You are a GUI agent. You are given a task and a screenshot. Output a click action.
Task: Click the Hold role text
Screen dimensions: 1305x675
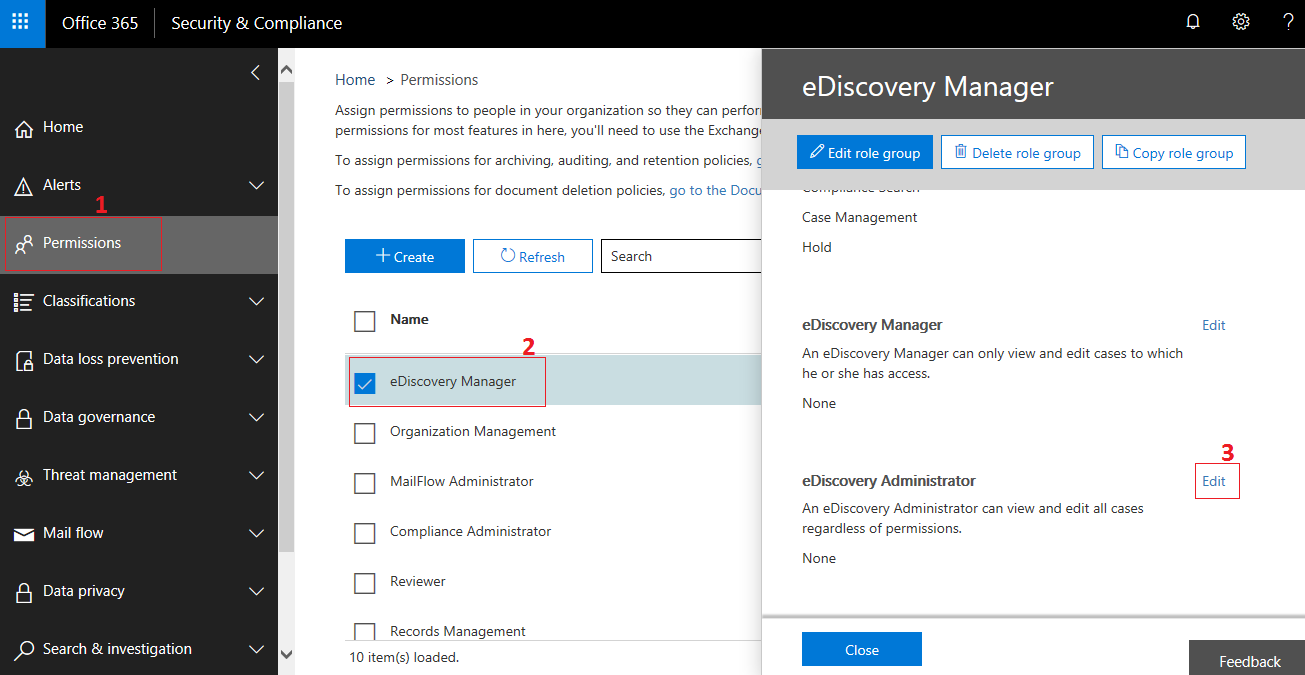pyautogui.click(x=817, y=247)
